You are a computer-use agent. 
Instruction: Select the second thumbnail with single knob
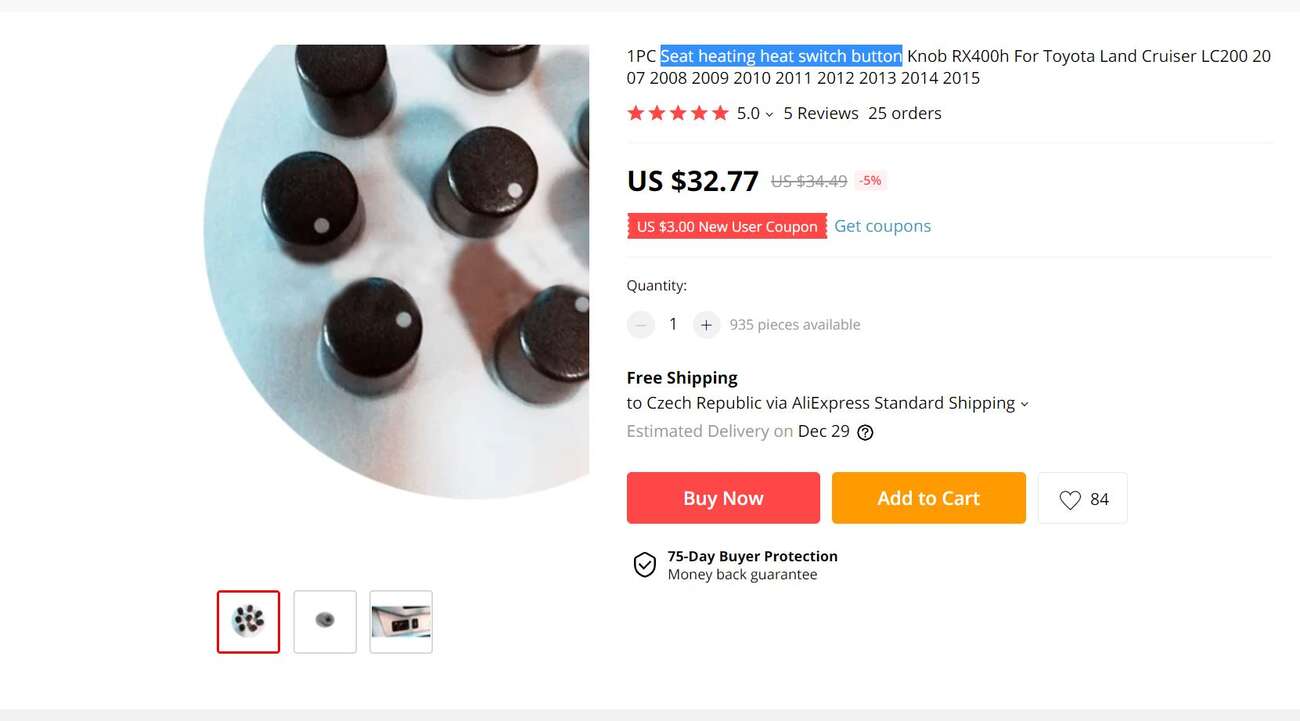pos(325,622)
